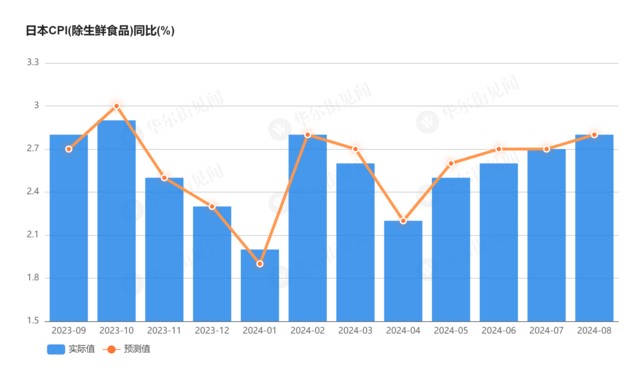The image size is (640, 369).
Task: Click the orange 预测值 legend marker
Action: [111, 349]
